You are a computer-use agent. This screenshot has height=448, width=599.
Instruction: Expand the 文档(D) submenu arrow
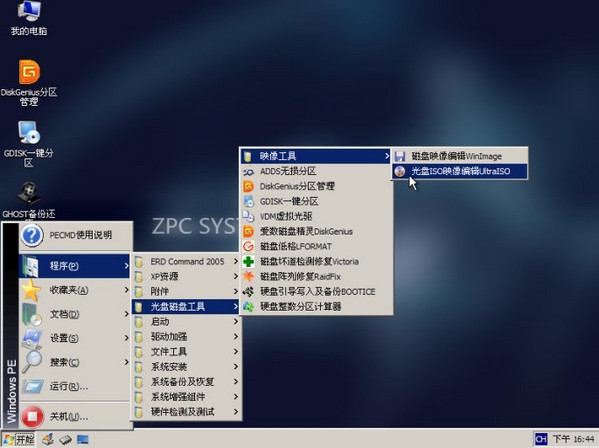click(126, 314)
